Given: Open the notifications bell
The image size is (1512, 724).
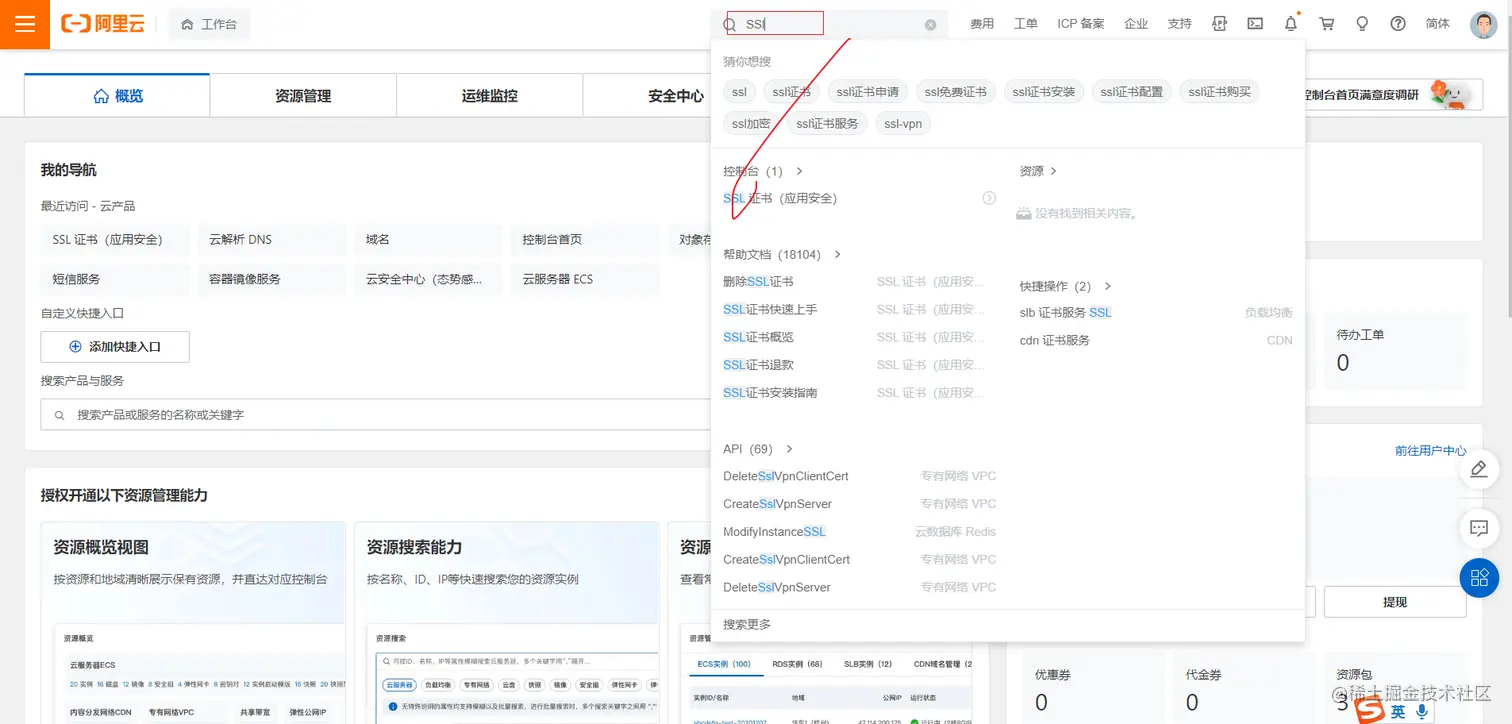Looking at the screenshot, I should tap(1291, 24).
